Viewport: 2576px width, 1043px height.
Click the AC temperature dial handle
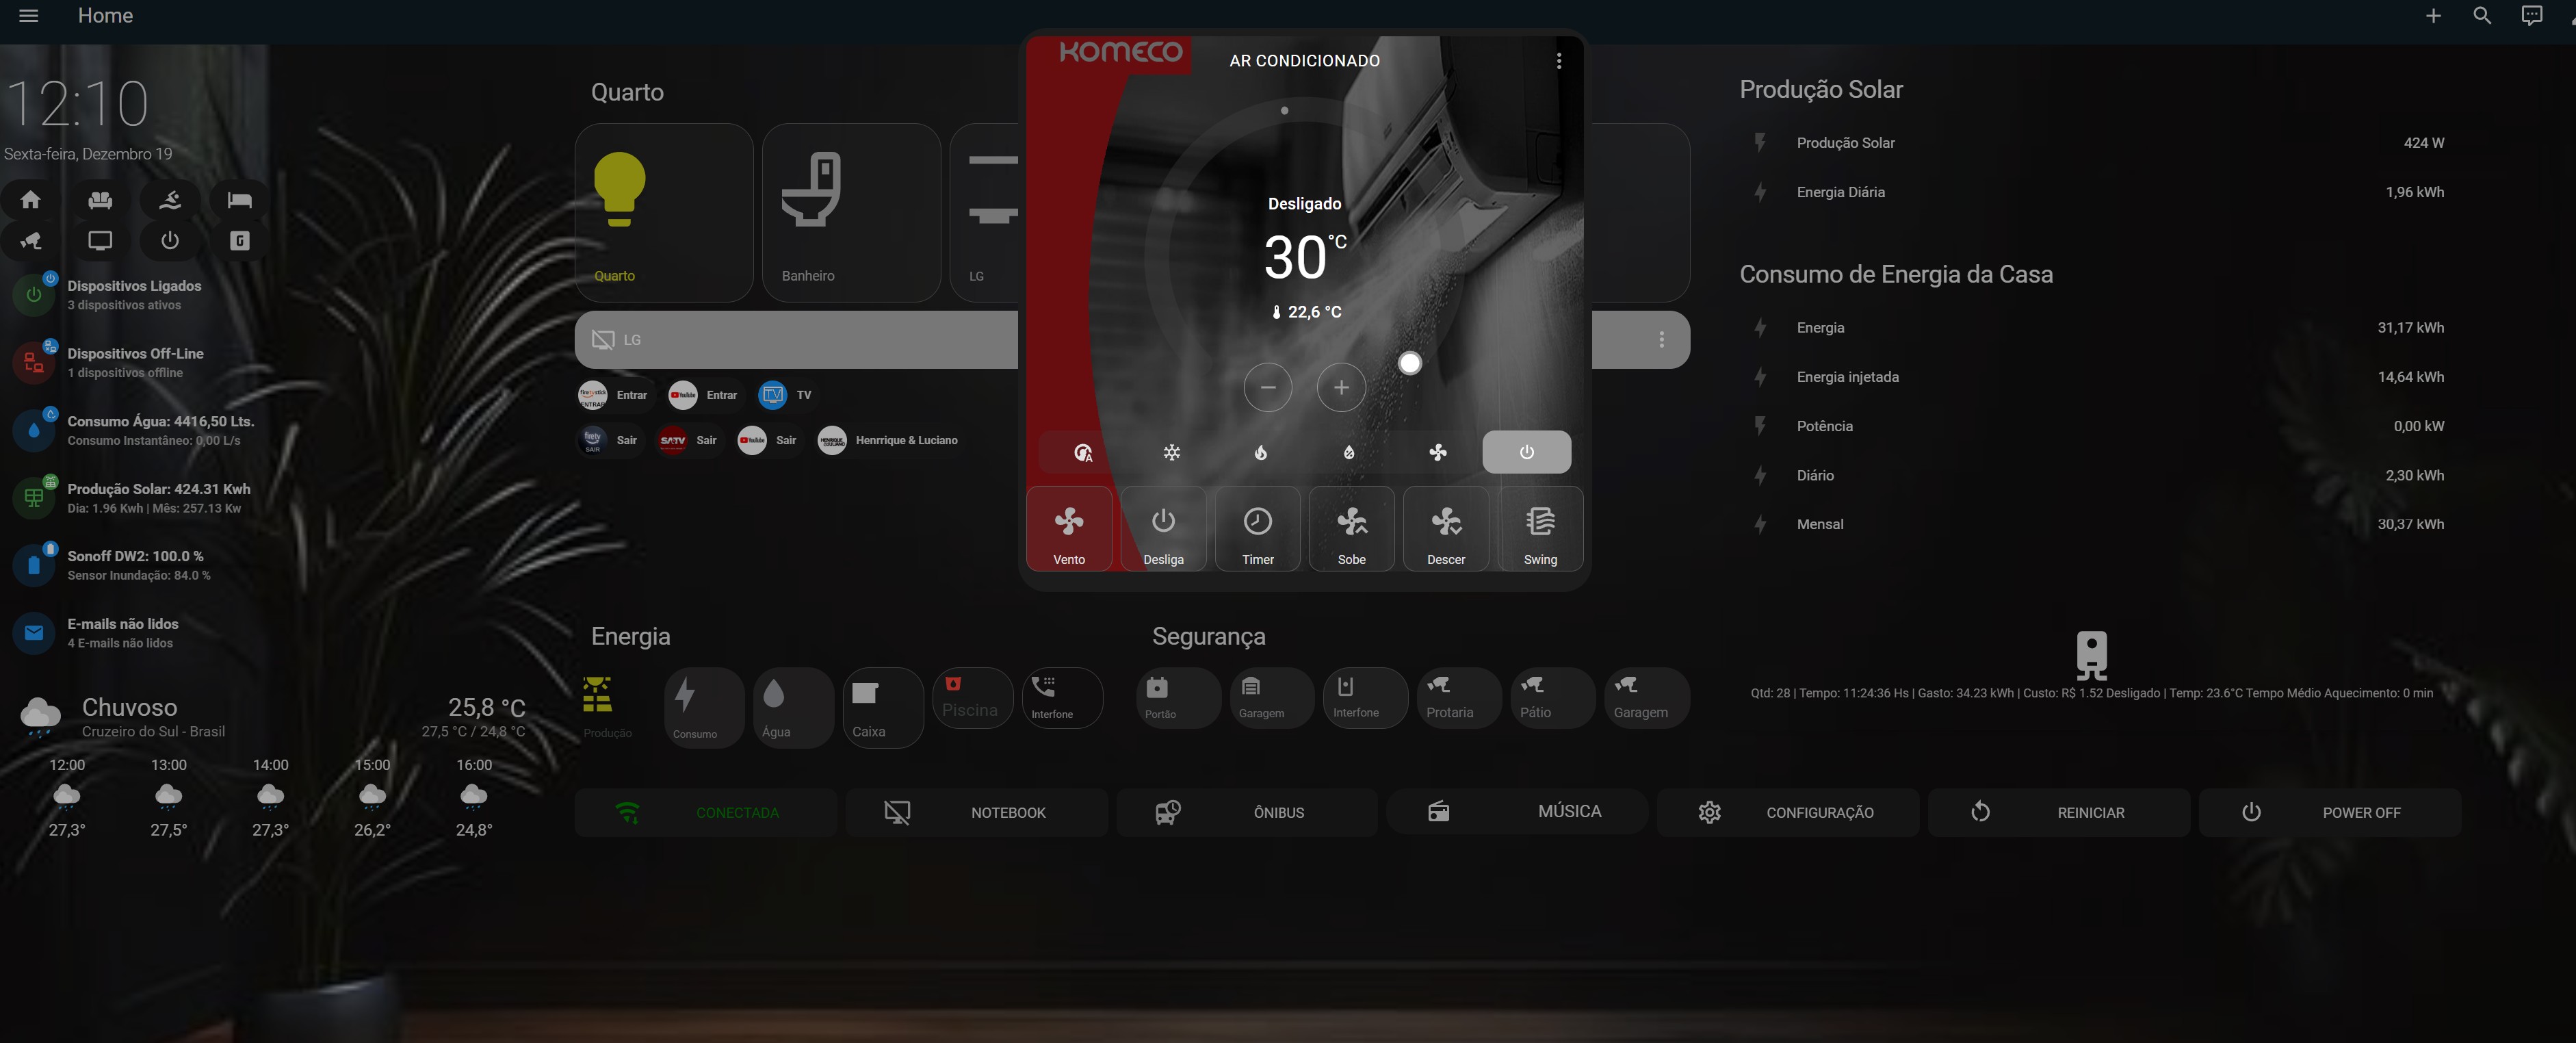(1409, 363)
